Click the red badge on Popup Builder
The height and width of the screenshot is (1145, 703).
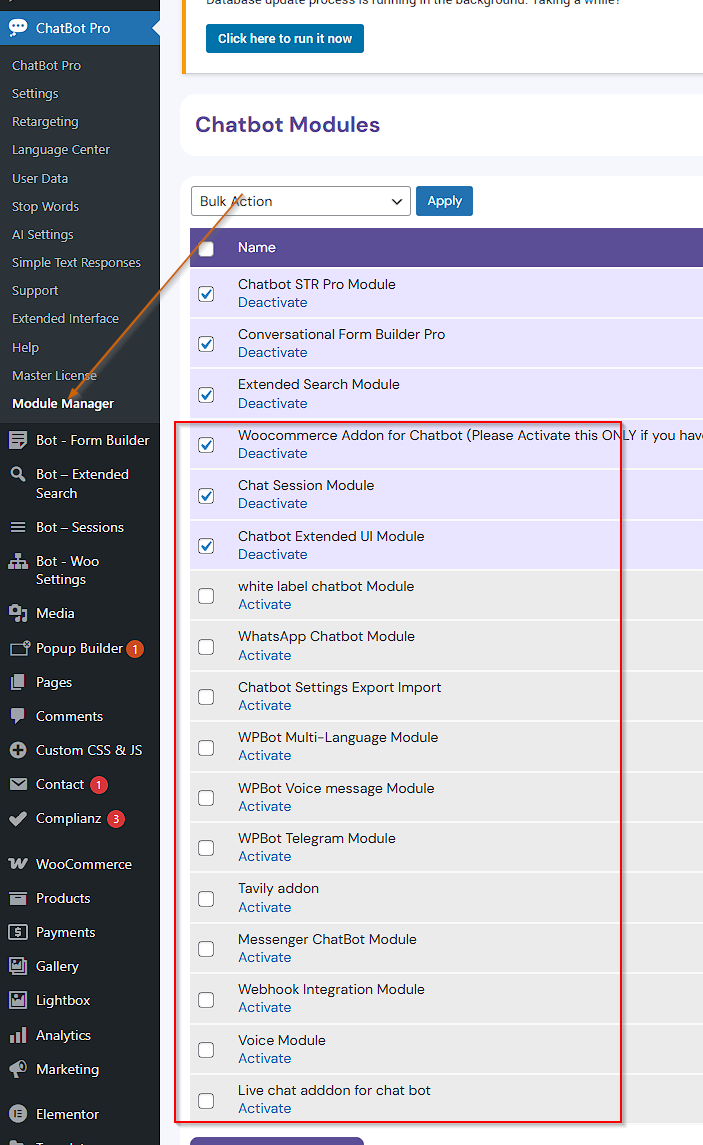coord(134,648)
